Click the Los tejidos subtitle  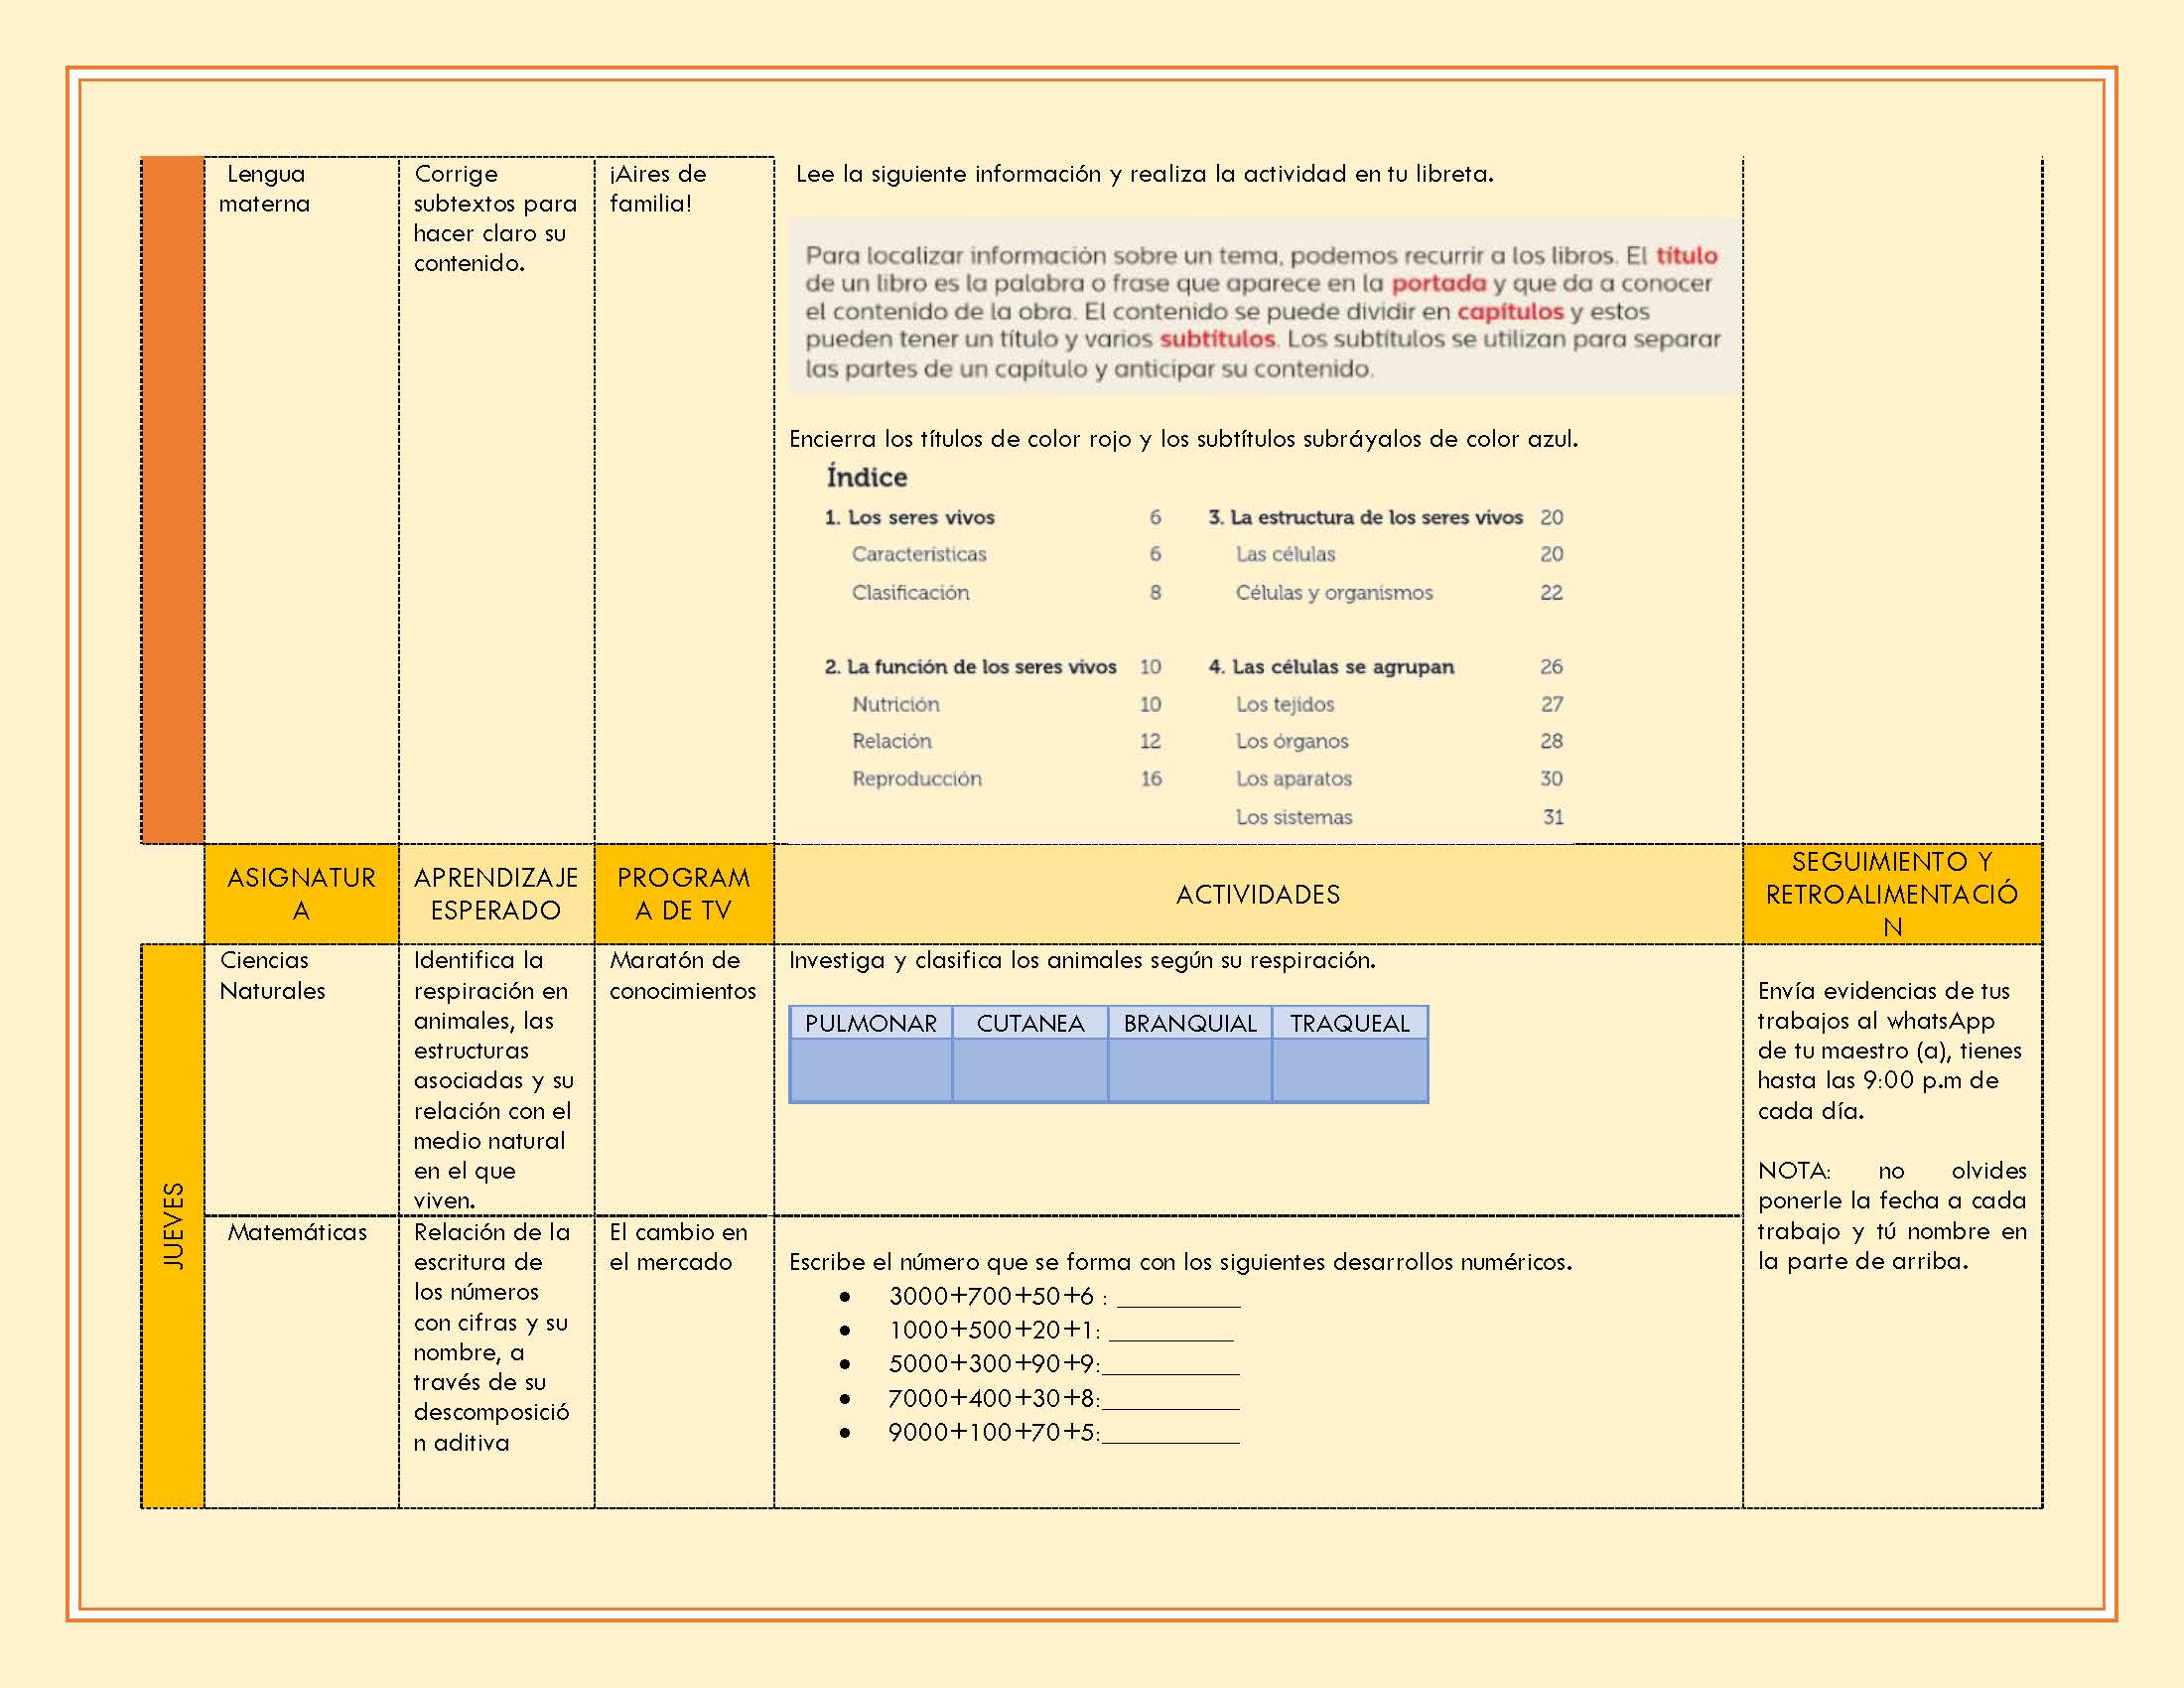coord(1285,704)
